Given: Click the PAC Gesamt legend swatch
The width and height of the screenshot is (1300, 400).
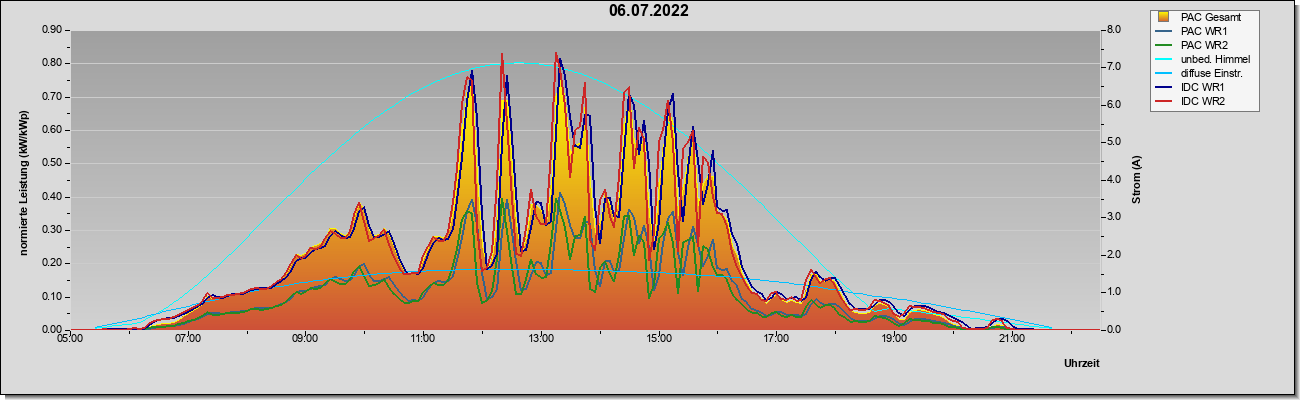Looking at the screenshot, I should (x=1163, y=17).
